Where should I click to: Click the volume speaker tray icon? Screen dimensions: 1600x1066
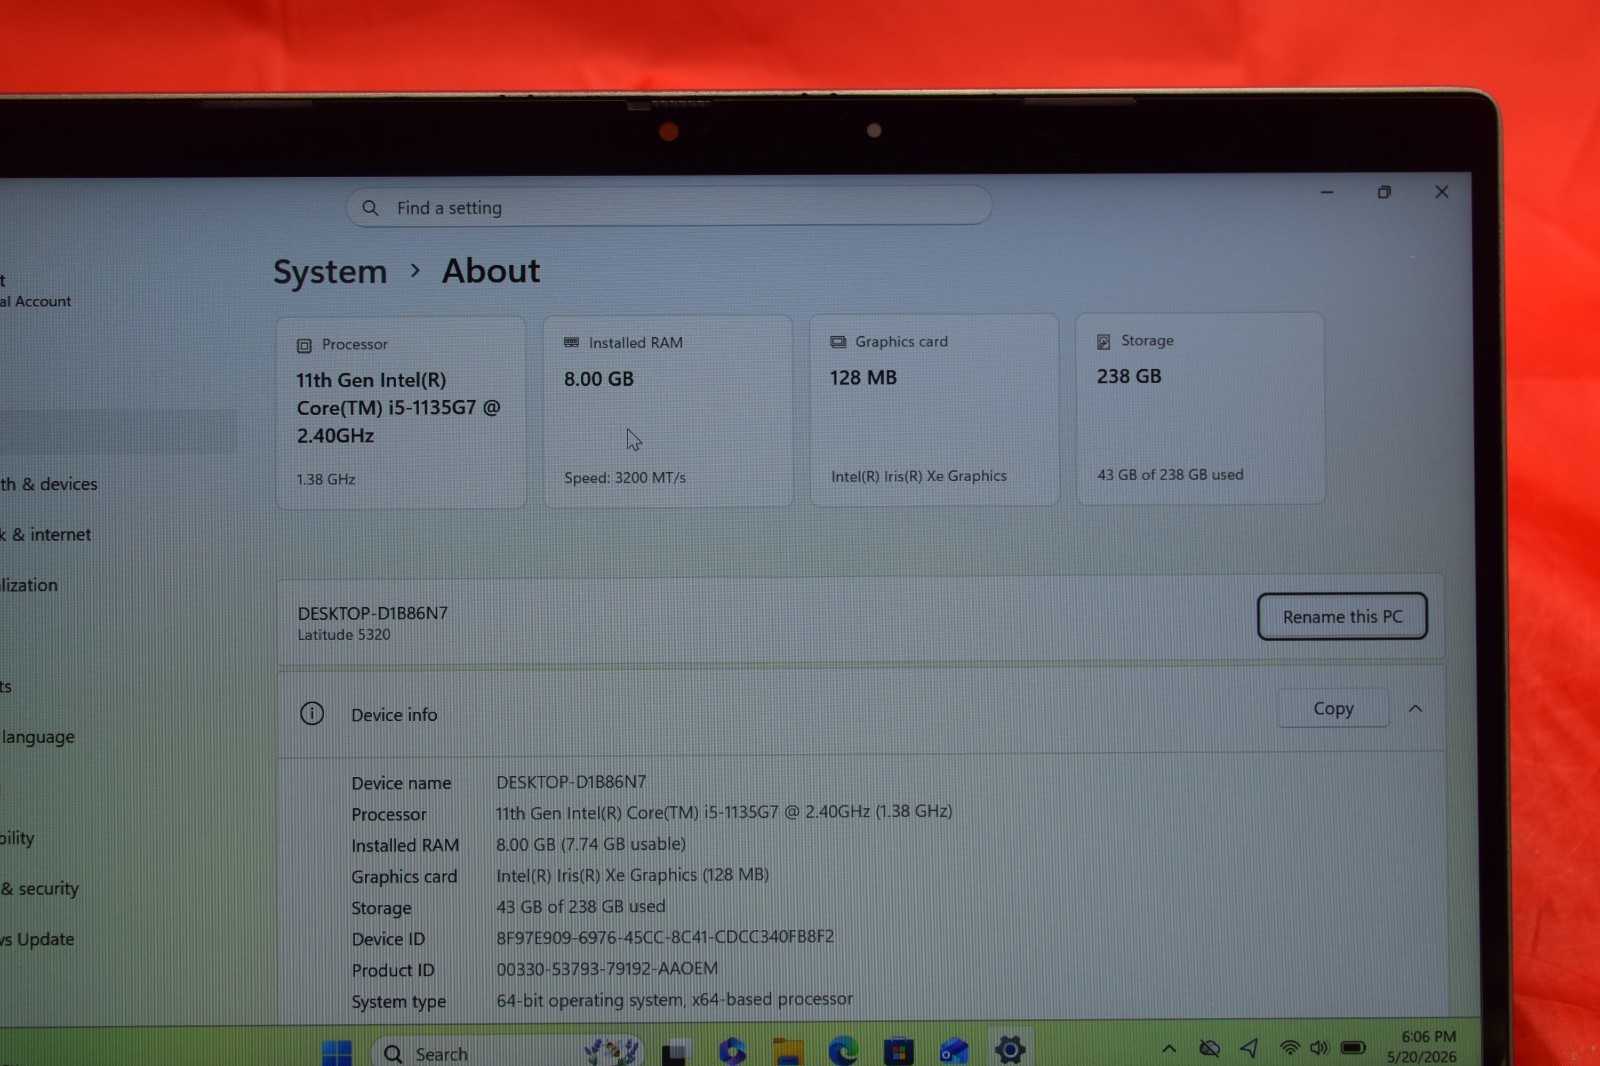(1319, 1047)
